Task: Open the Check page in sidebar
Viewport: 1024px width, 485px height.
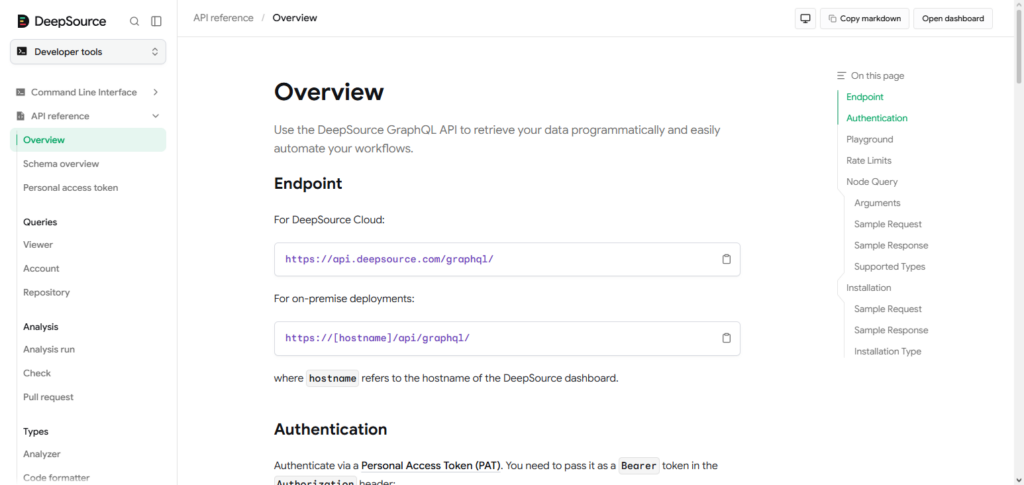Action: coord(37,373)
